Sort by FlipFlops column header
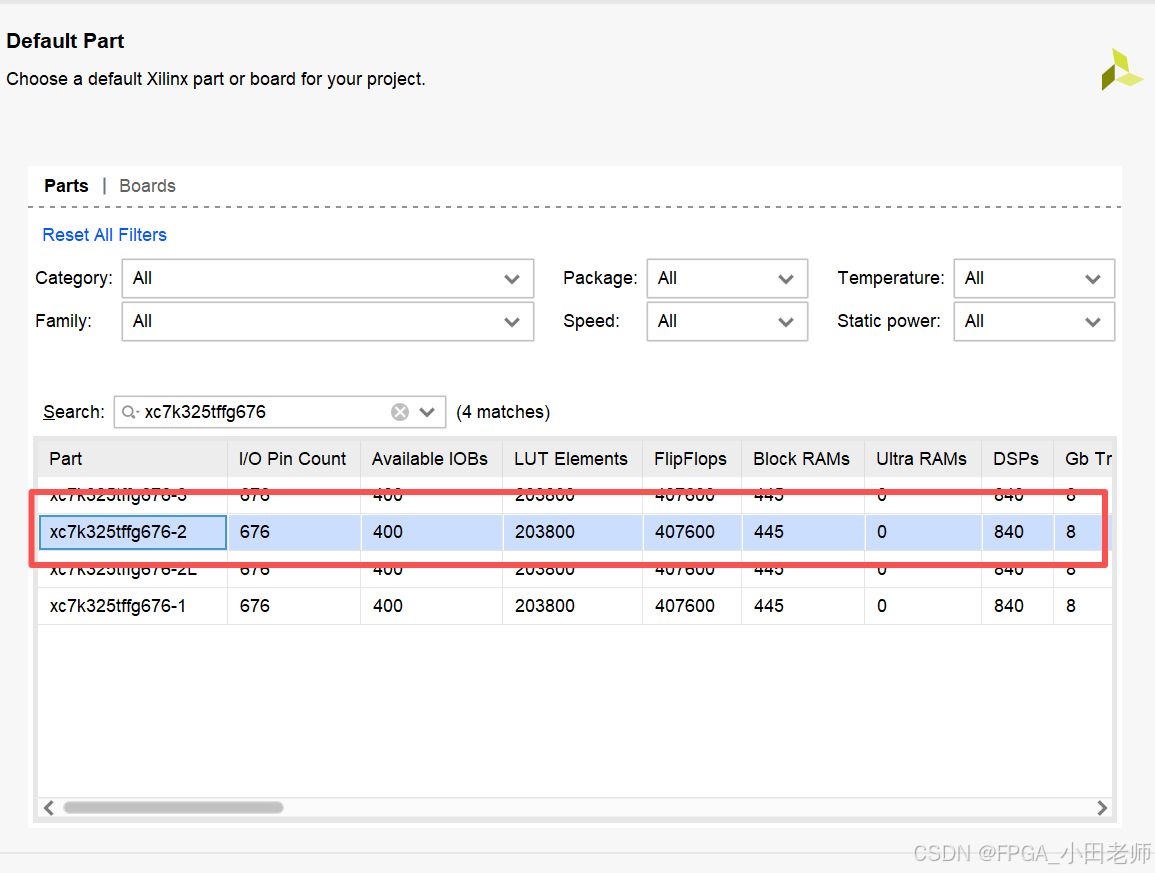 click(x=692, y=459)
